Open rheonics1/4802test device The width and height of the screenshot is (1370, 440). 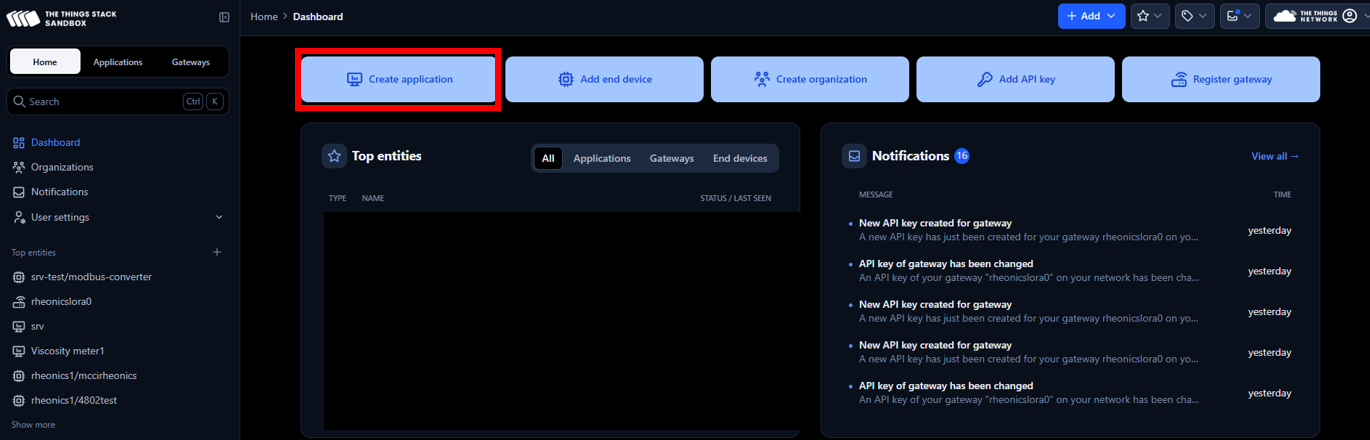click(74, 400)
